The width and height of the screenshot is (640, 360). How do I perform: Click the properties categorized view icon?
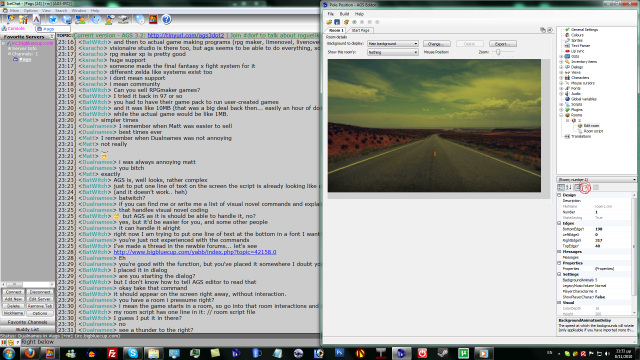tap(561, 187)
